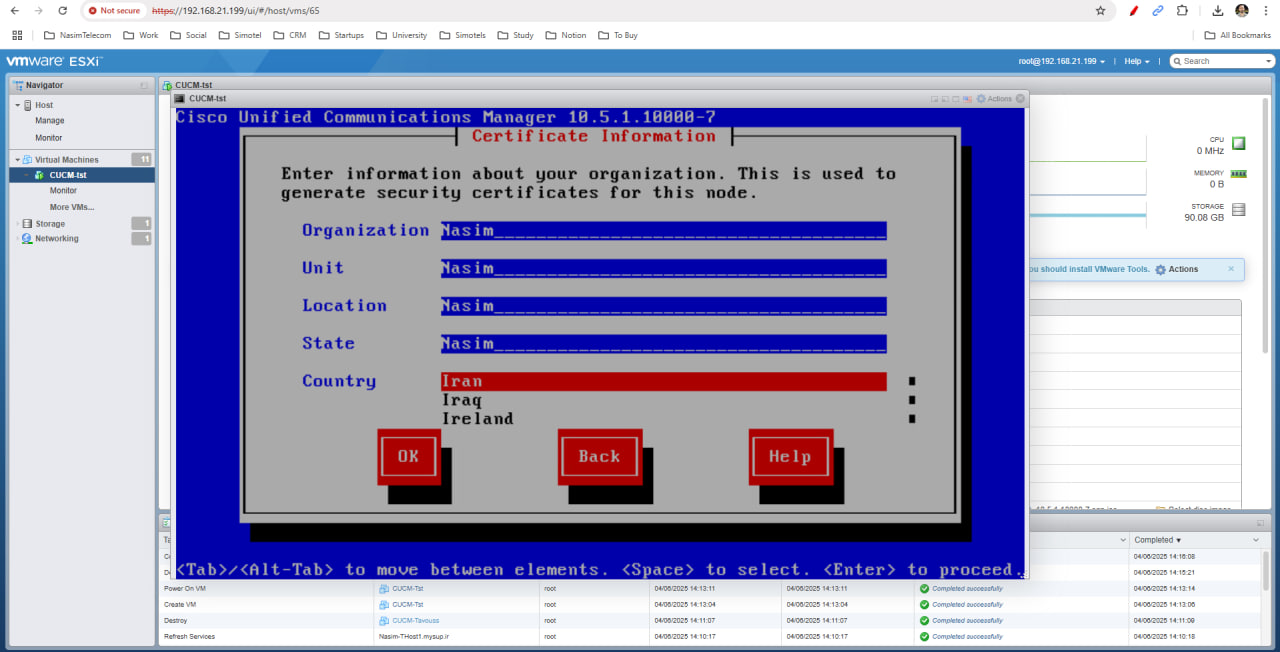Viewport: 1280px width, 652px height.
Task: Collapse the Navigator panel with its minimize icon
Action: pyautogui.click(x=144, y=86)
